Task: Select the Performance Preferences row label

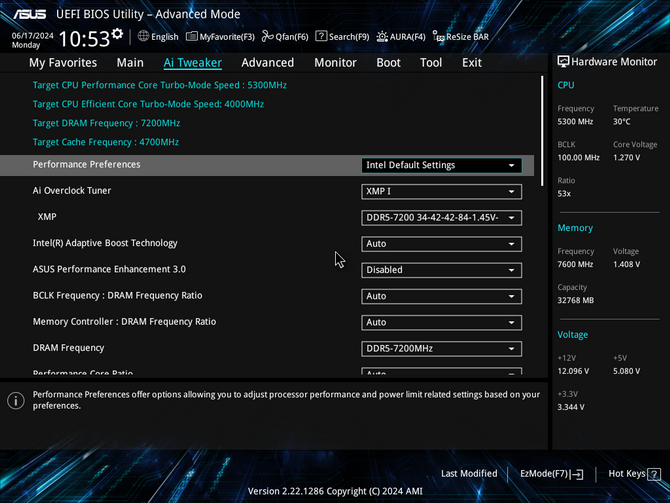Action: 86,165
